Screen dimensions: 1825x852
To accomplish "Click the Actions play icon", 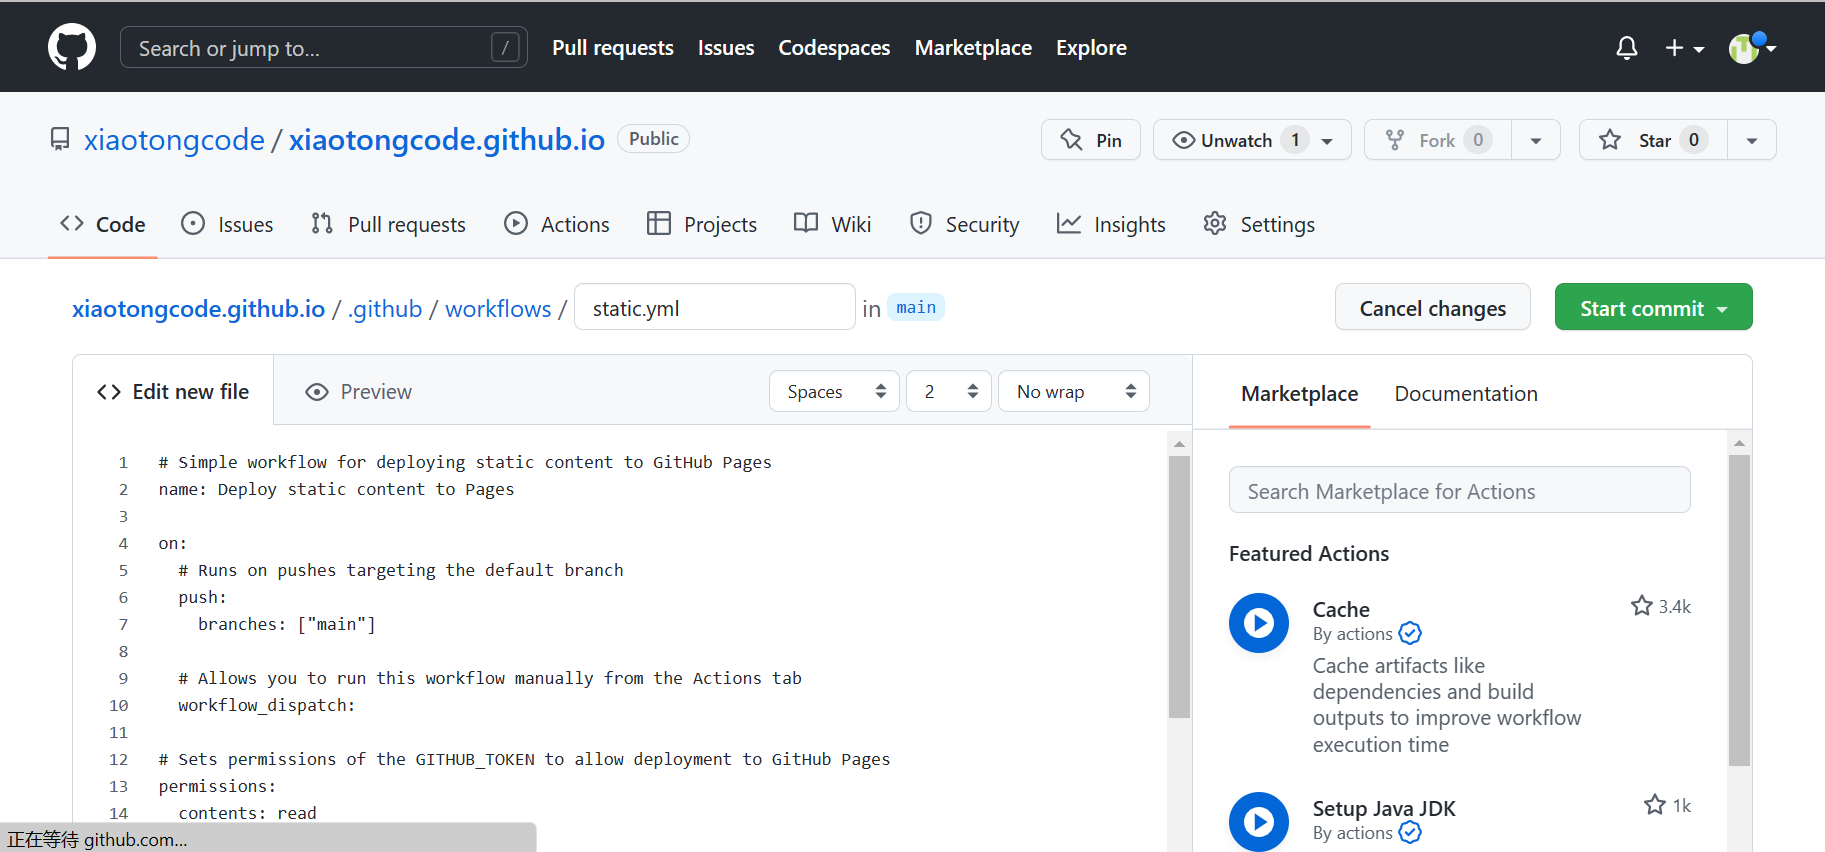I will click(x=516, y=223).
